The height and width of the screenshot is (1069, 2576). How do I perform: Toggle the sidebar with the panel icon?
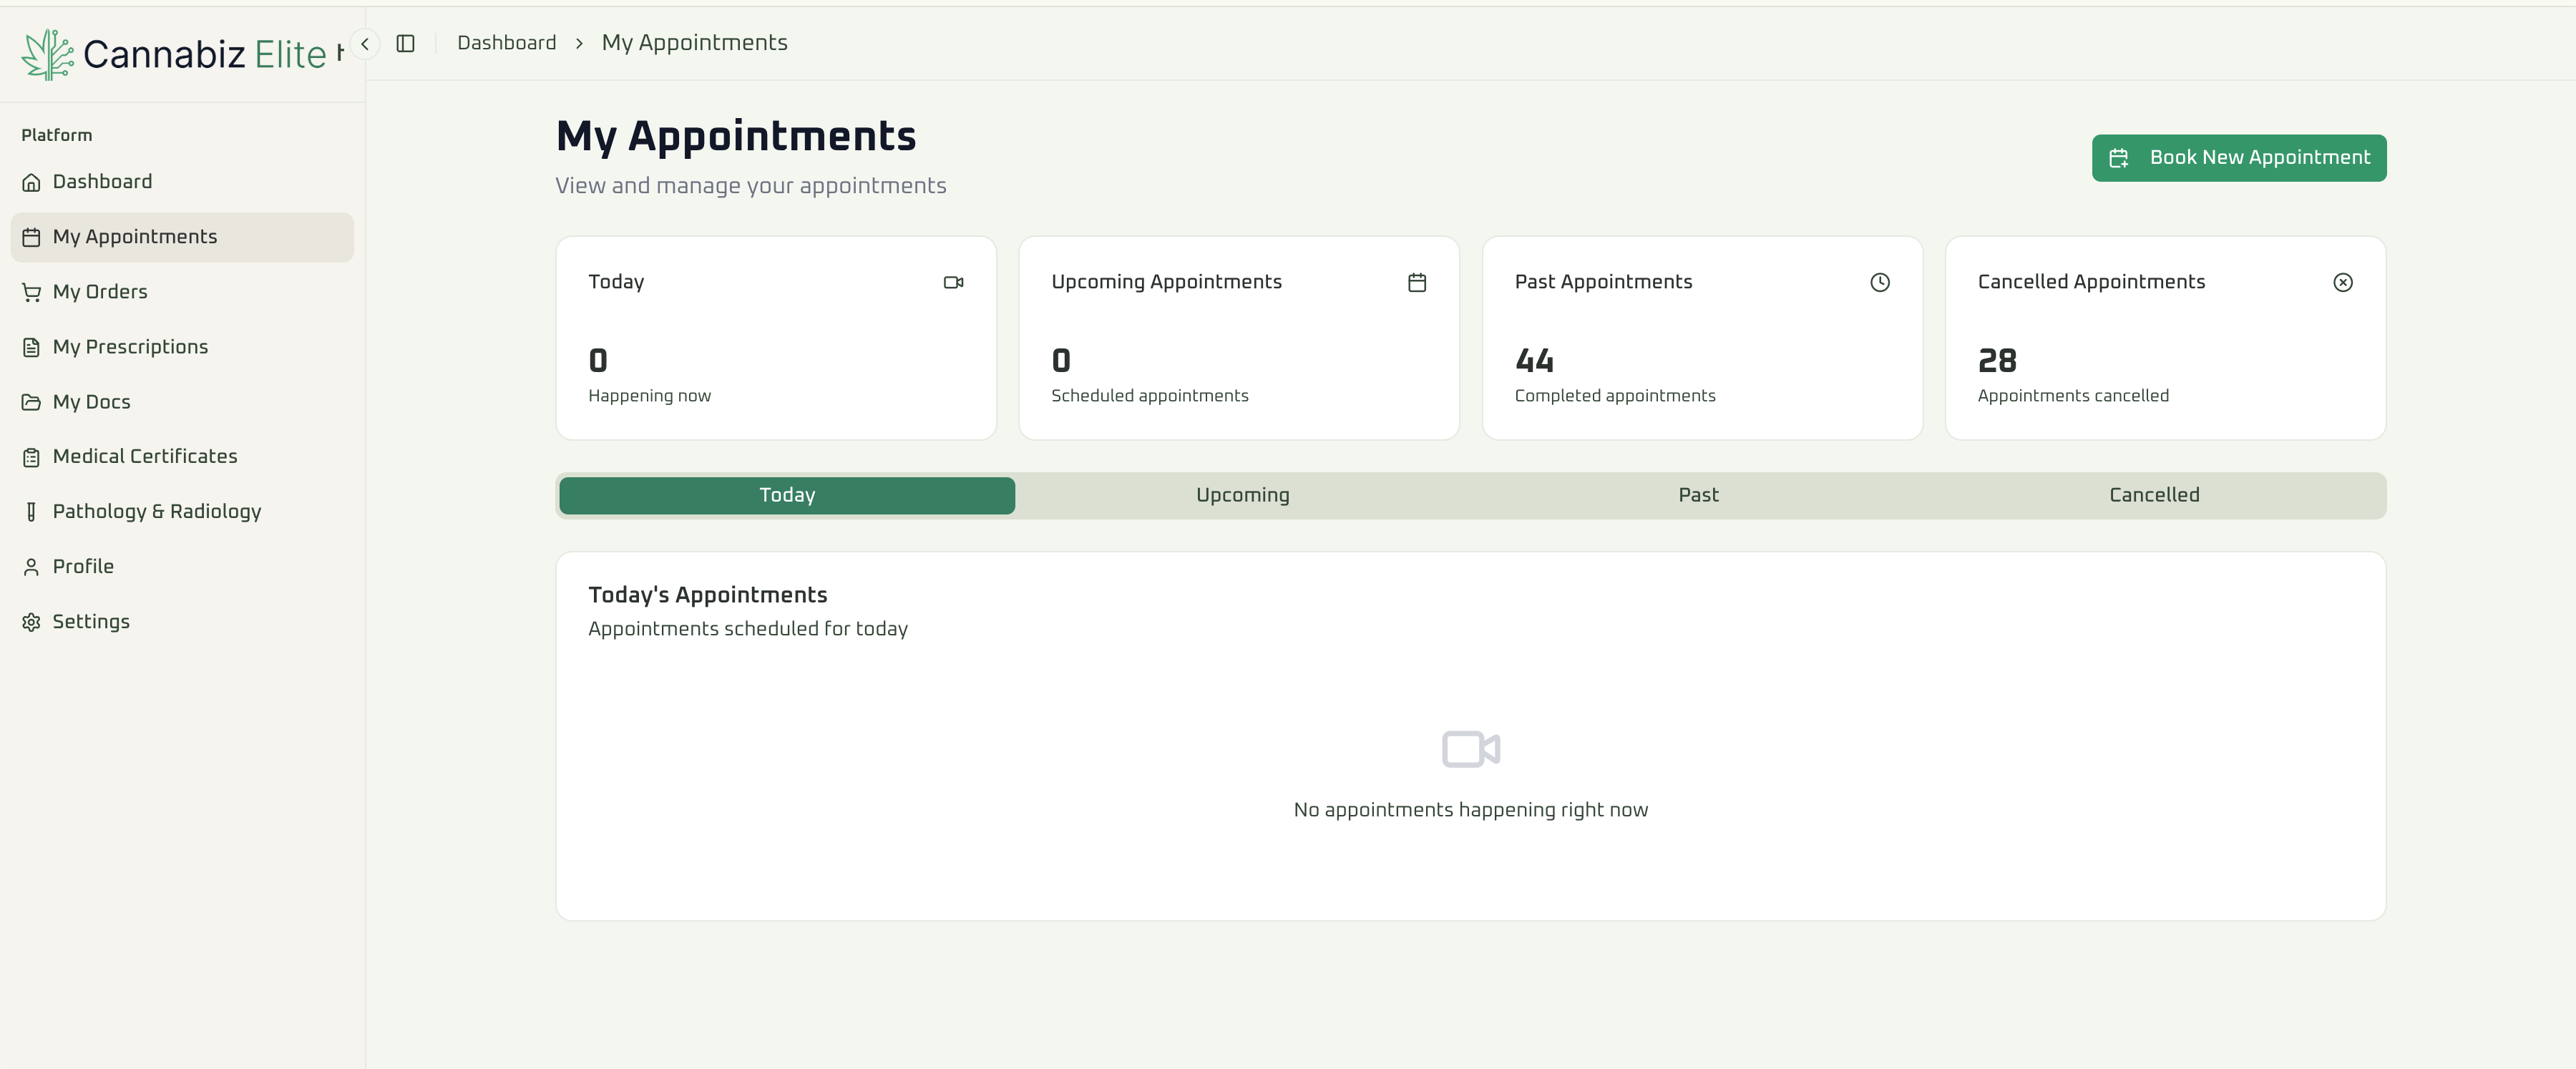pos(406,43)
